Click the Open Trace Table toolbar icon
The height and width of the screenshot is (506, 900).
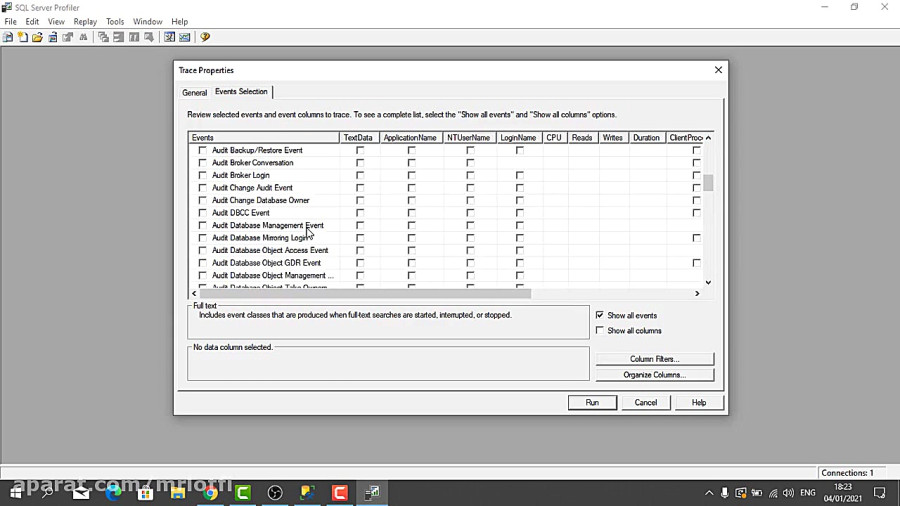pyautogui.click(x=53, y=37)
